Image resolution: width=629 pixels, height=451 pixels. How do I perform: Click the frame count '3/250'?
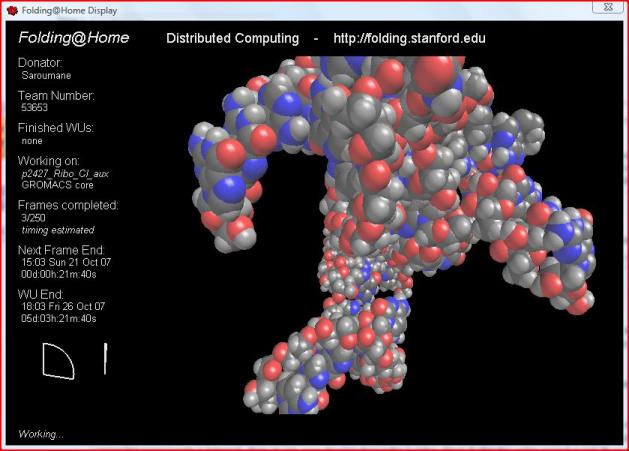point(33,218)
